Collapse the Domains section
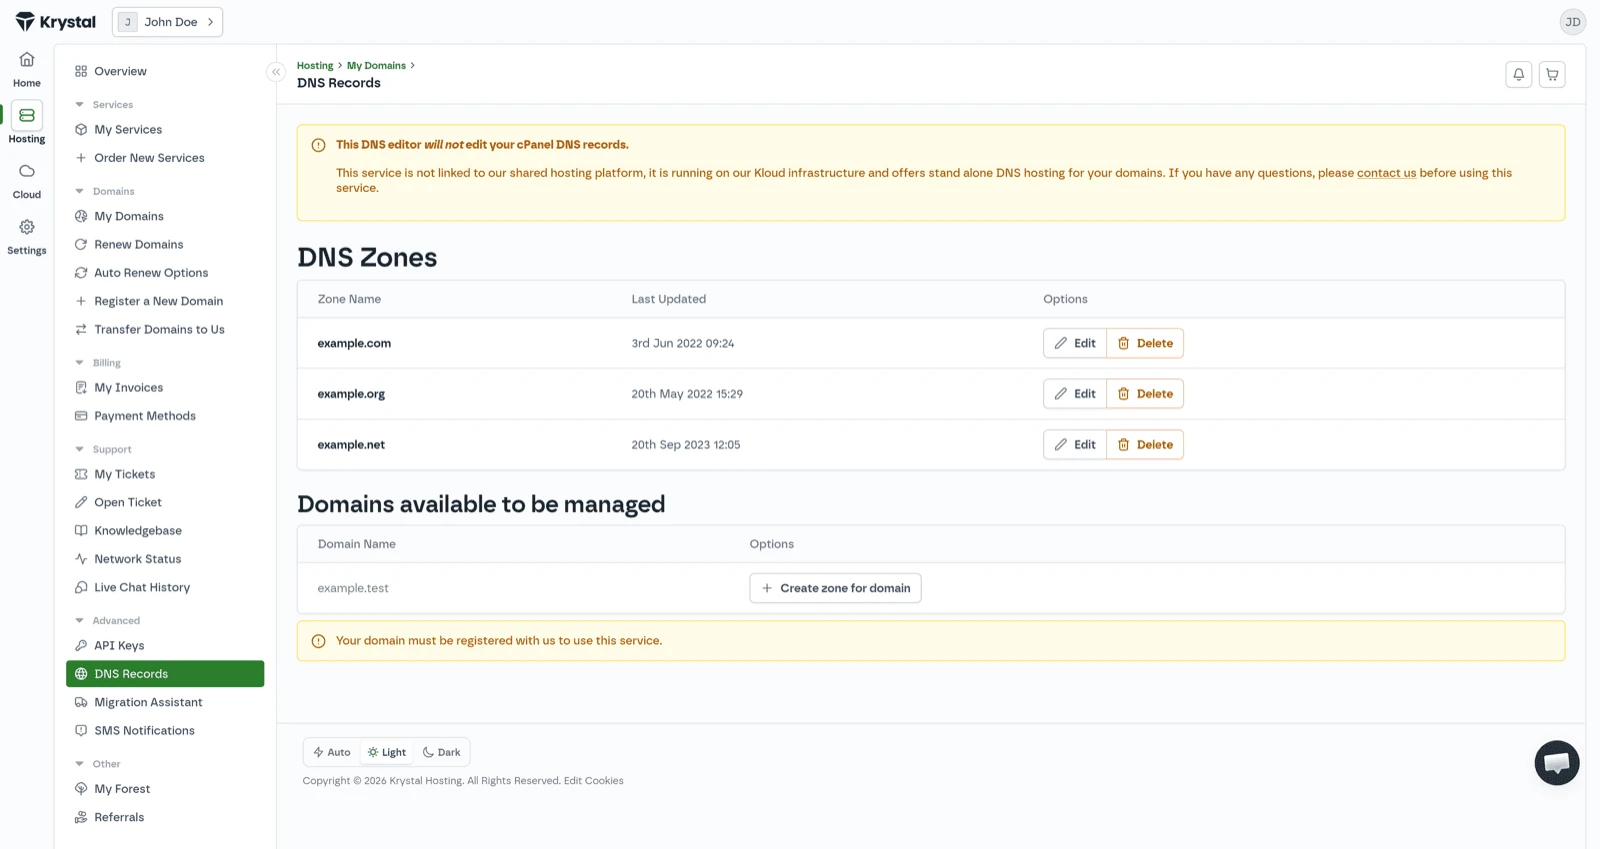The image size is (1600, 849). click(x=105, y=191)
